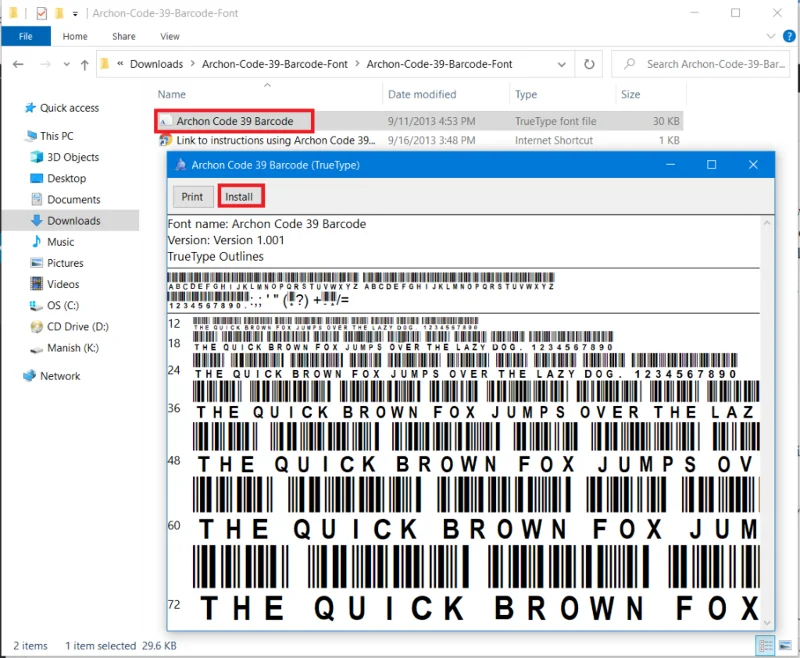Open Music folder in sidebar

tap(60, 242)
